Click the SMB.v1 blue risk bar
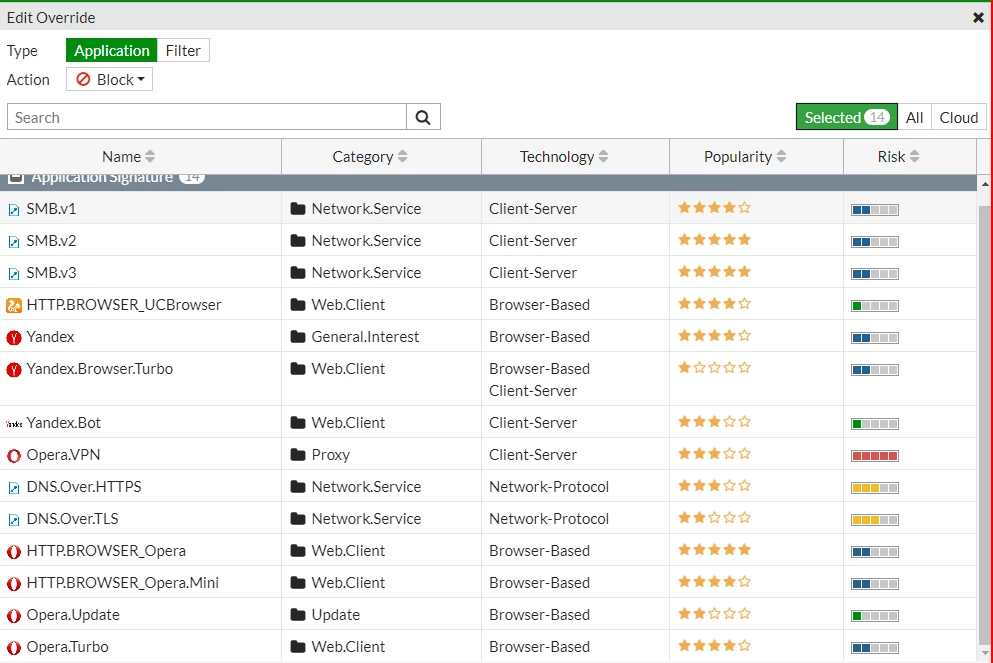993x663 pixels. pos(875,210)
